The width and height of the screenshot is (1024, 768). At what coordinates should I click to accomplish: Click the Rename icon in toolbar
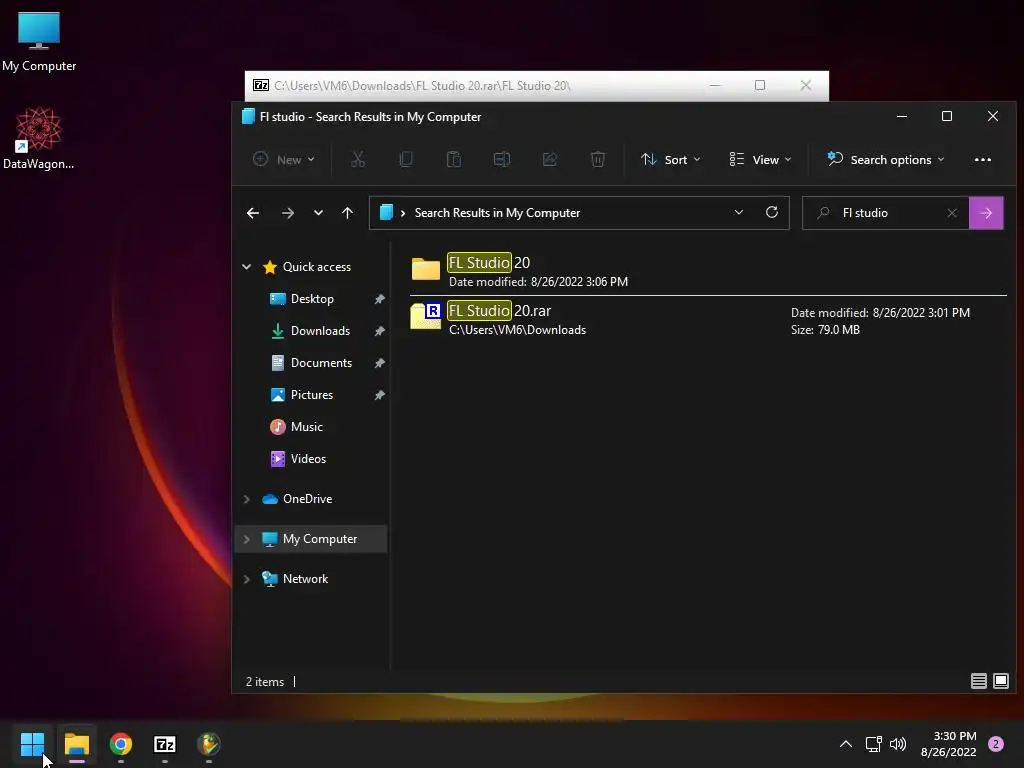(502, 159)
